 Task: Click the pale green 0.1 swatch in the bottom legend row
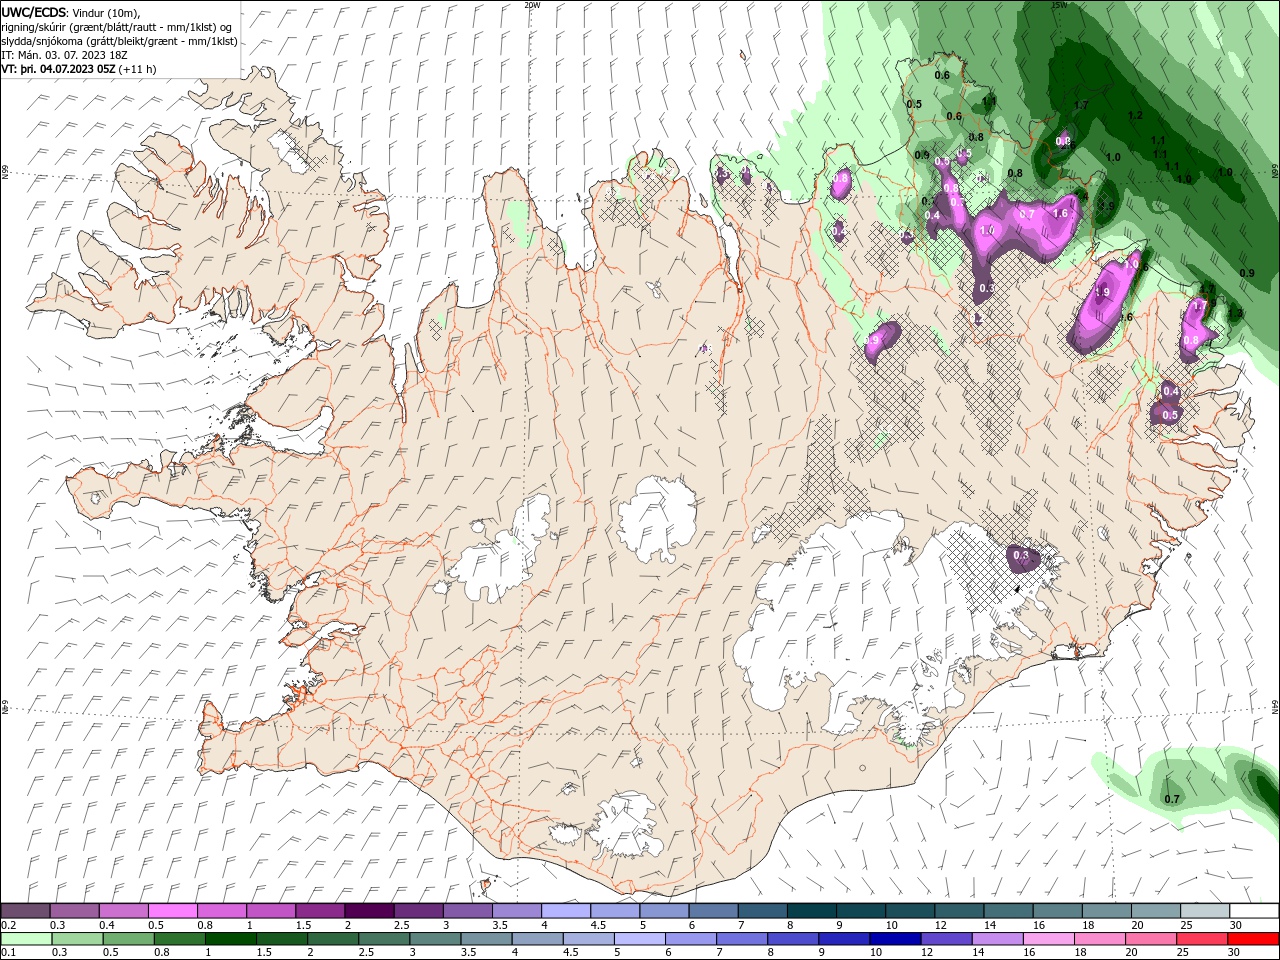[x=26, y=939]
